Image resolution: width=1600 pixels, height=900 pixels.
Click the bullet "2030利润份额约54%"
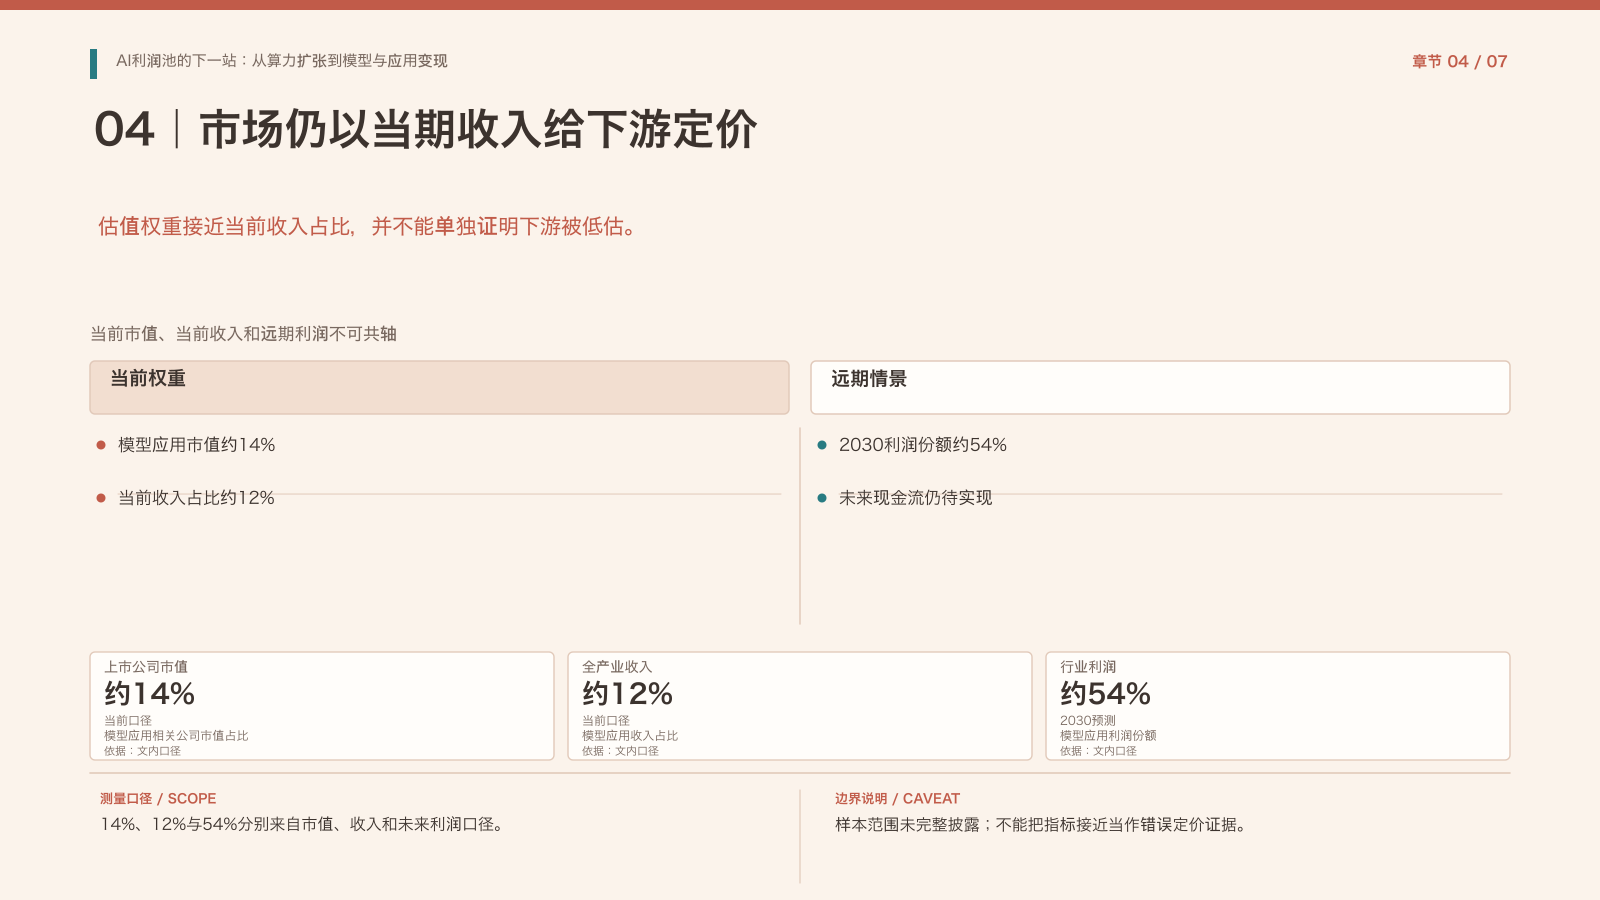[x=923, y=445]
